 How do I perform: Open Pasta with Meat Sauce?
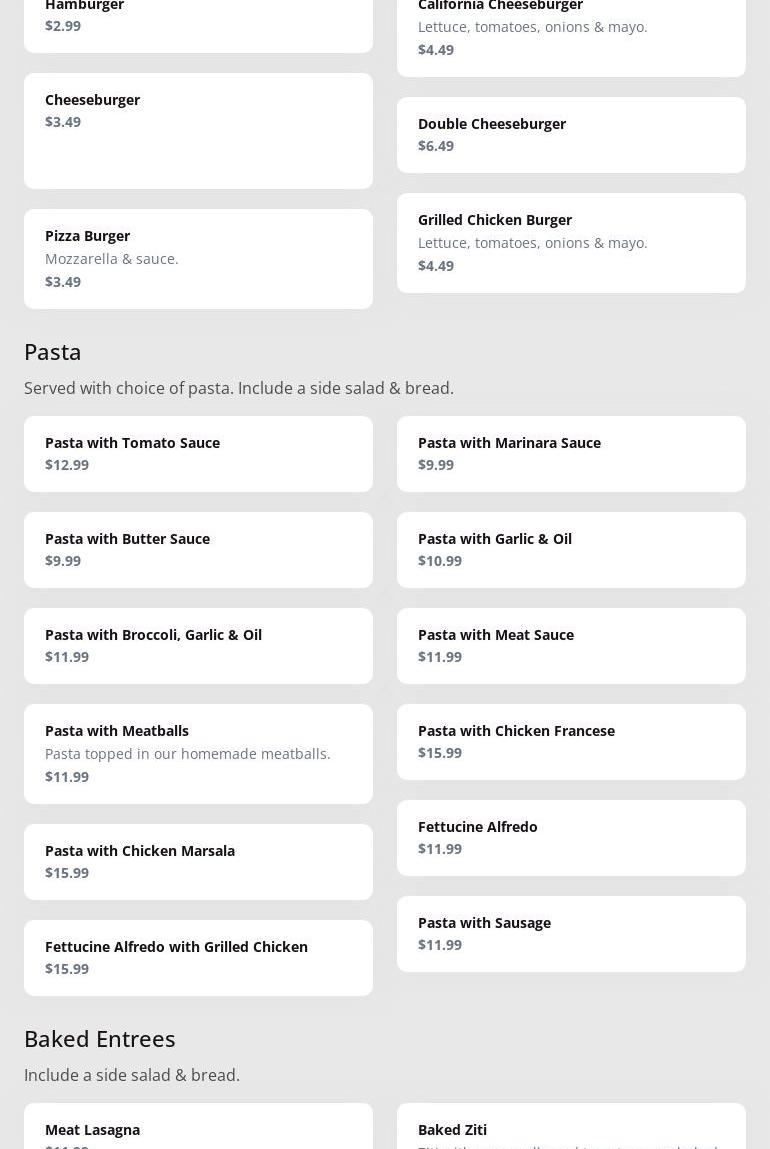[x=571, y=646]
